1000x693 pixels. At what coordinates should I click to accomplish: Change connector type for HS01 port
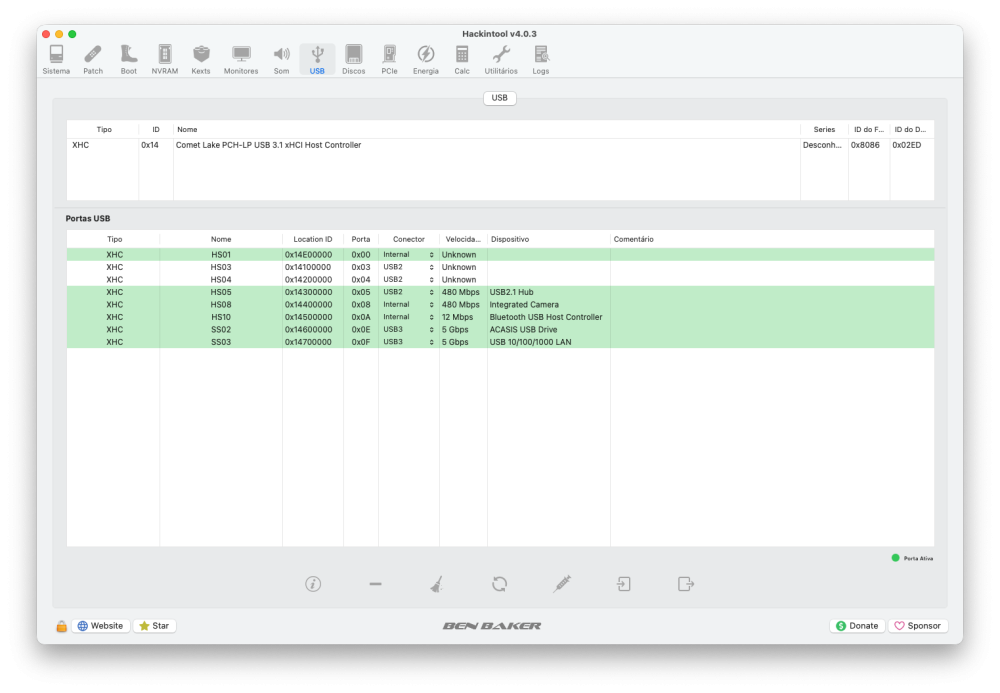[408, 254]
